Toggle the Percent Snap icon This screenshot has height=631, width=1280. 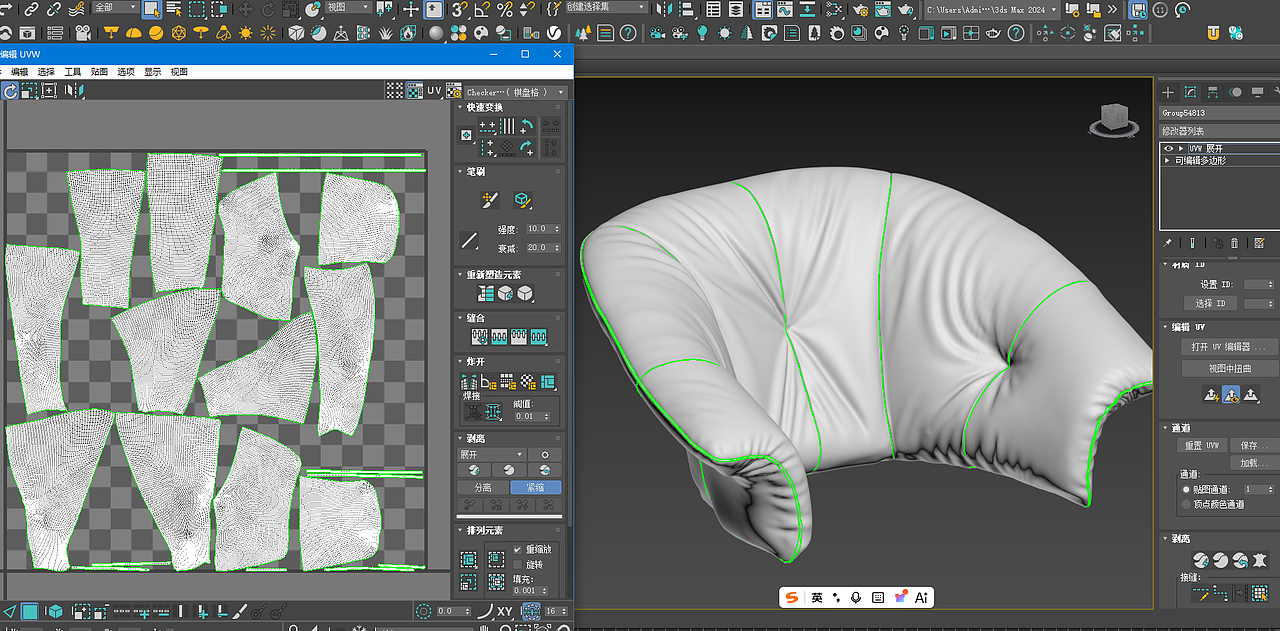(x=504, y=9)
